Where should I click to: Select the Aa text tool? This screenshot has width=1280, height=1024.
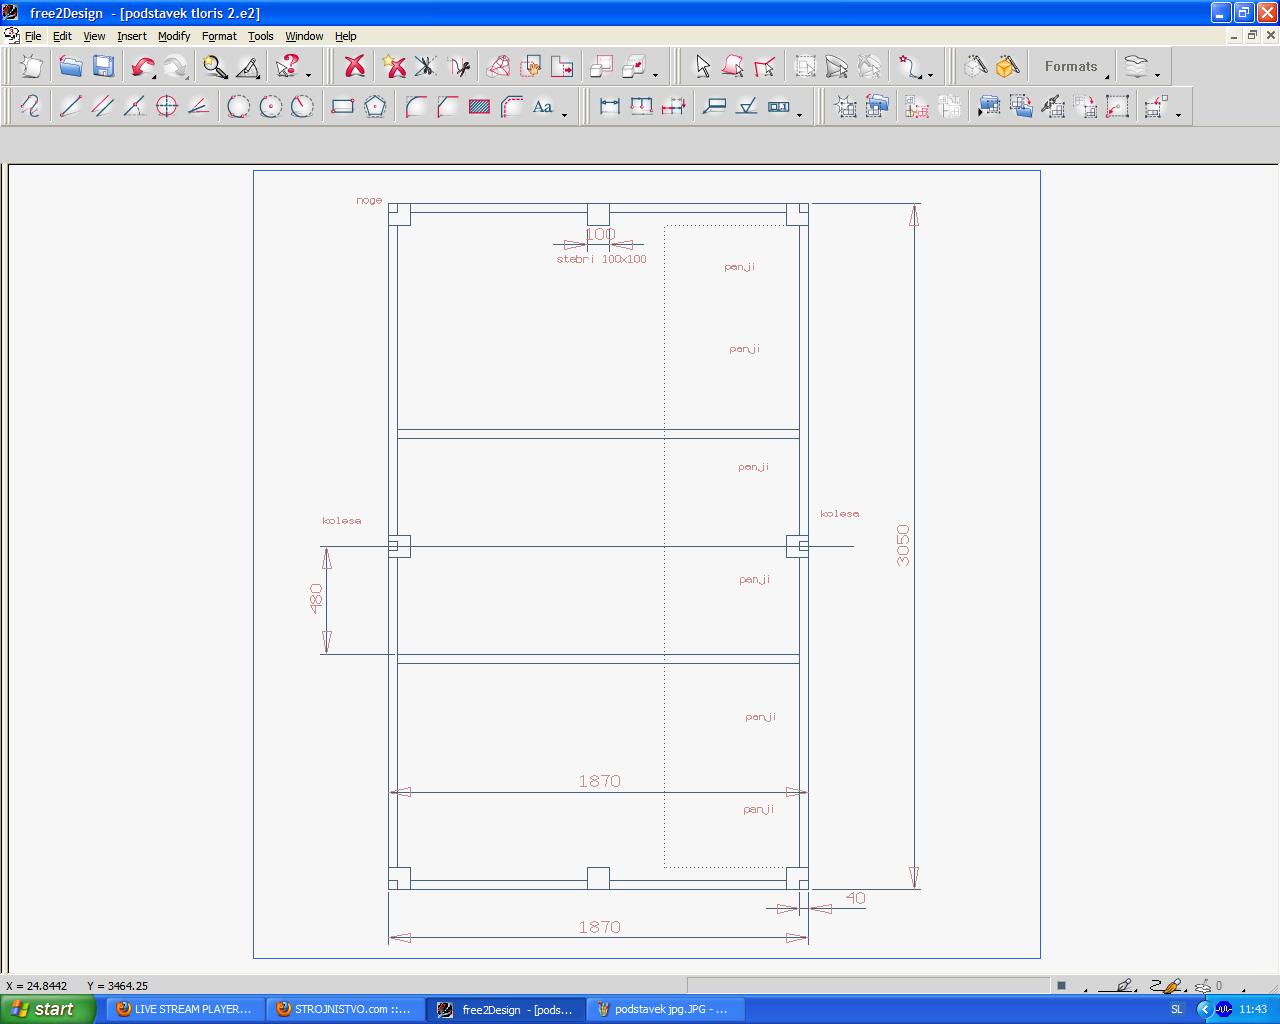coord(543,106)
